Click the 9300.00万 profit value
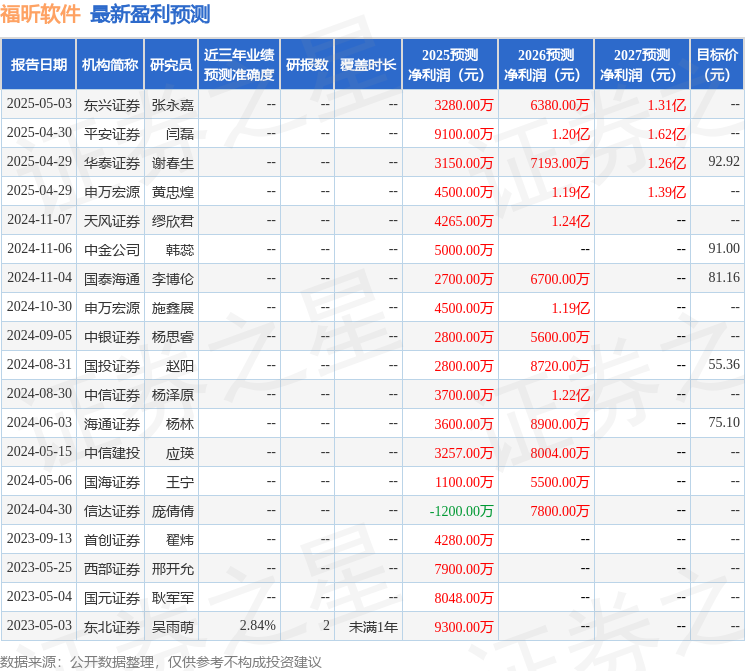The width and height of the screenshot is (745, 671). tap(464, 627)
